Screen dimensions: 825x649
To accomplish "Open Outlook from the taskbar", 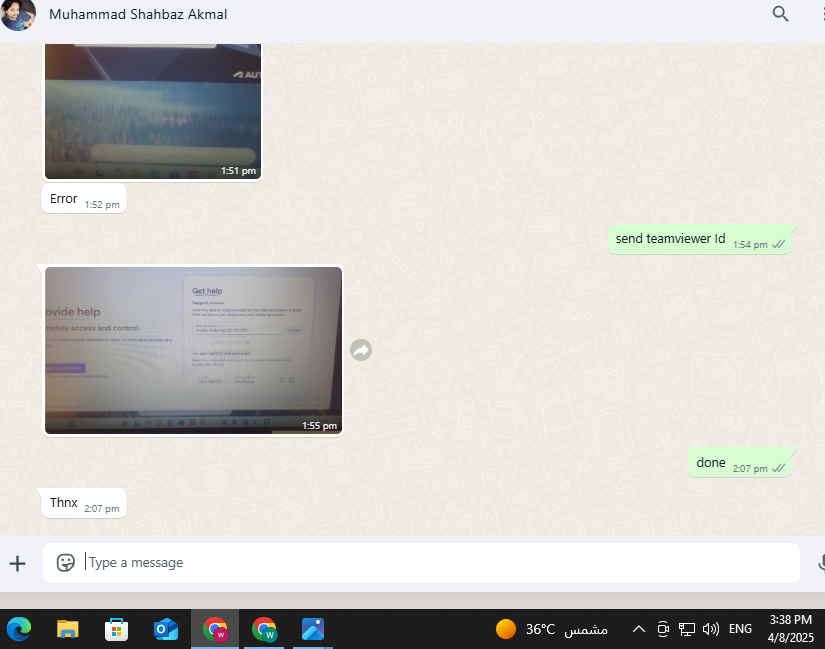I will [166, 629].
